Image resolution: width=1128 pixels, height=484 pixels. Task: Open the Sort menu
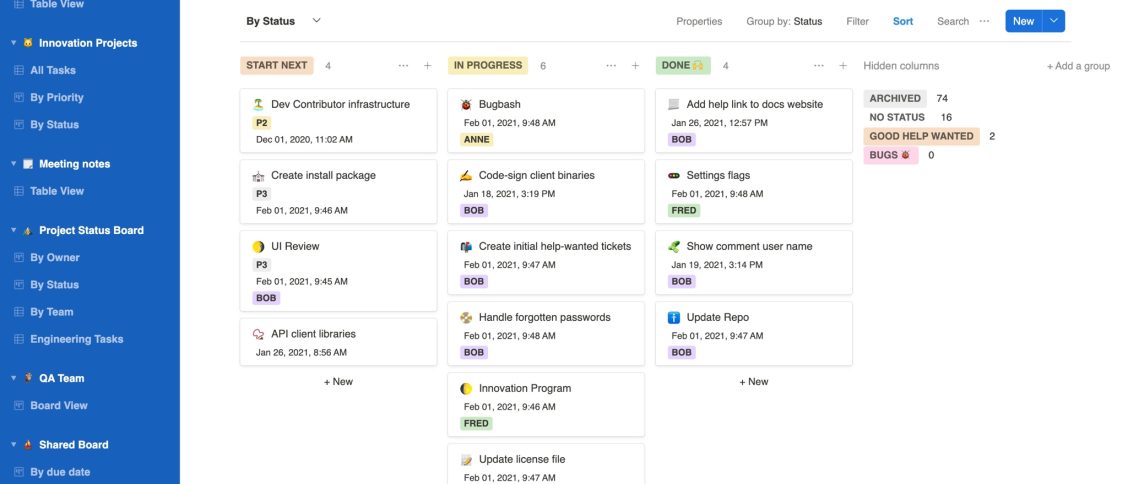tap(903, 21)
